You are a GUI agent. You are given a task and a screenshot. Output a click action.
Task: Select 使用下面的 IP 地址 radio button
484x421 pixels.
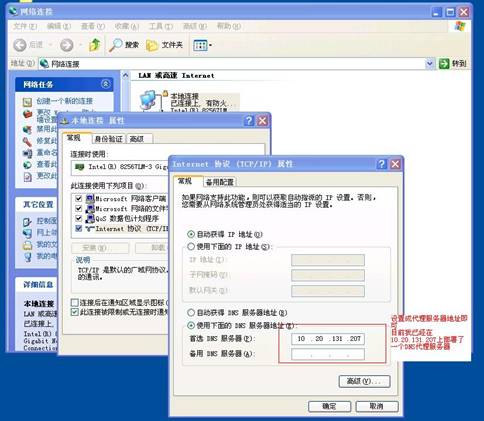click(x=191, y=247)
